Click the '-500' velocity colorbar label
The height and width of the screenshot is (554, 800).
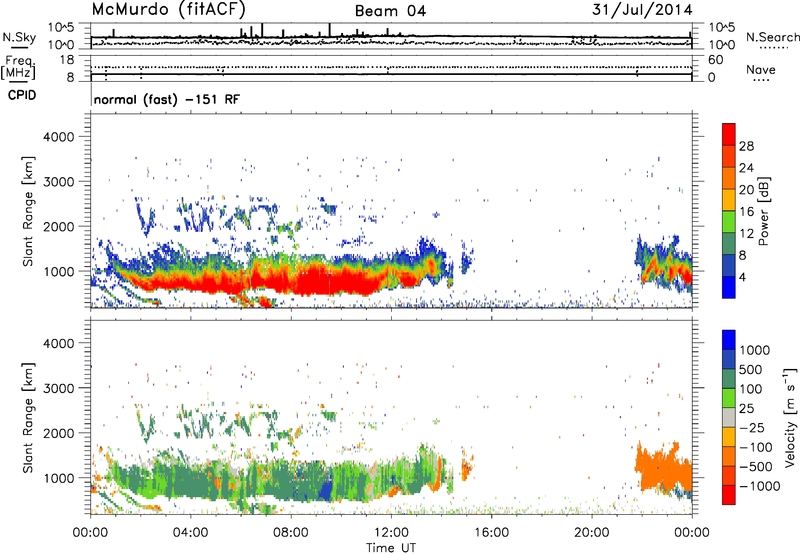coord(756,467)
